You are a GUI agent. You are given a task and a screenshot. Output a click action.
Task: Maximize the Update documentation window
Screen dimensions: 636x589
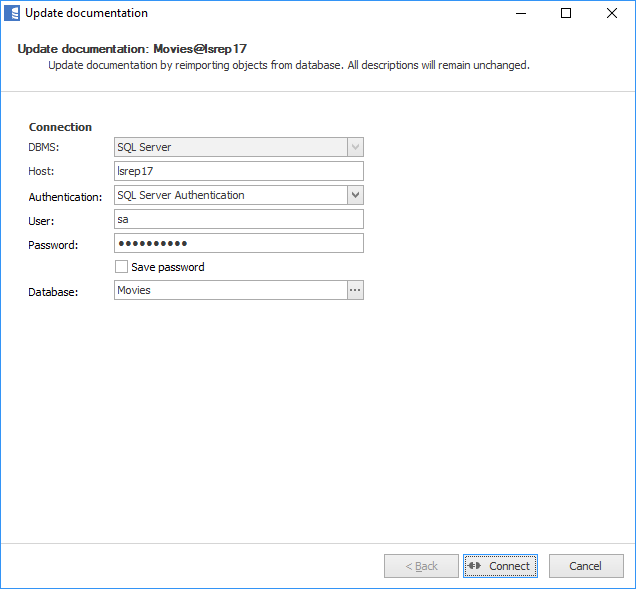[x=566, y=14]
